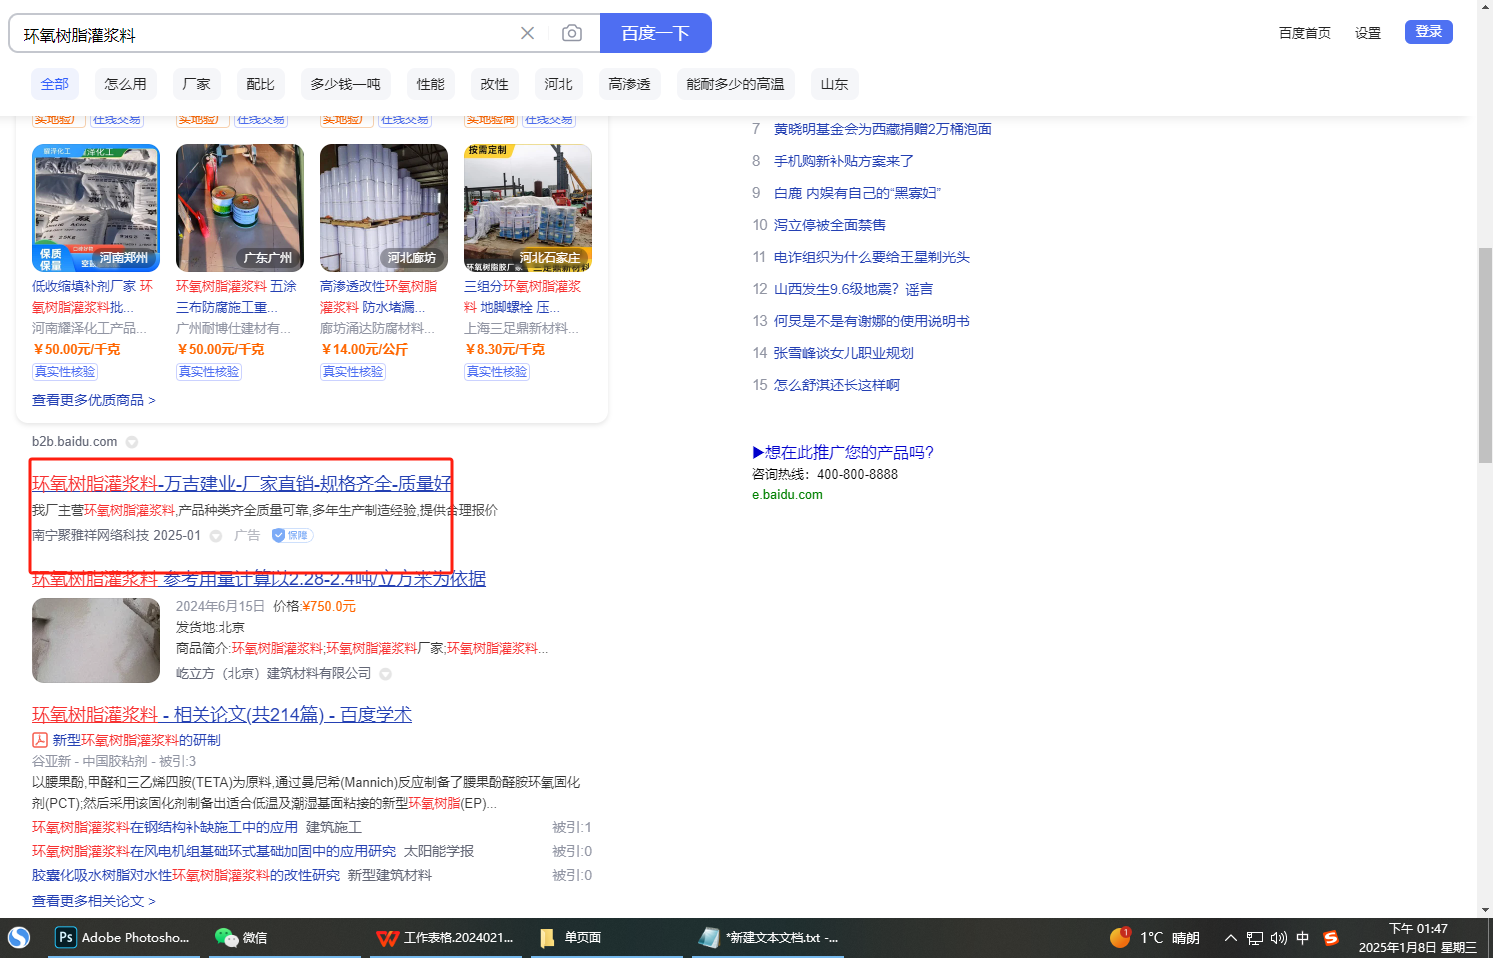Screen dimensions: 1493x958
Task: Open the 想在此推广您的产品吗? link
Action: (843, 452)
